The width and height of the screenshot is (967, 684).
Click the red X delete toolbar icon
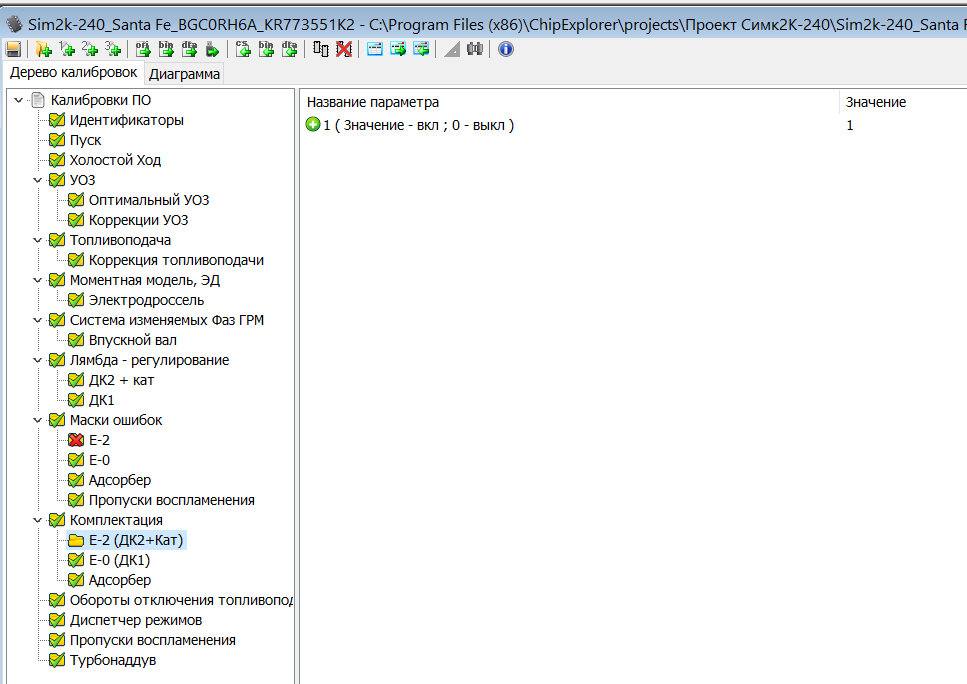click(x=344, y=49)
